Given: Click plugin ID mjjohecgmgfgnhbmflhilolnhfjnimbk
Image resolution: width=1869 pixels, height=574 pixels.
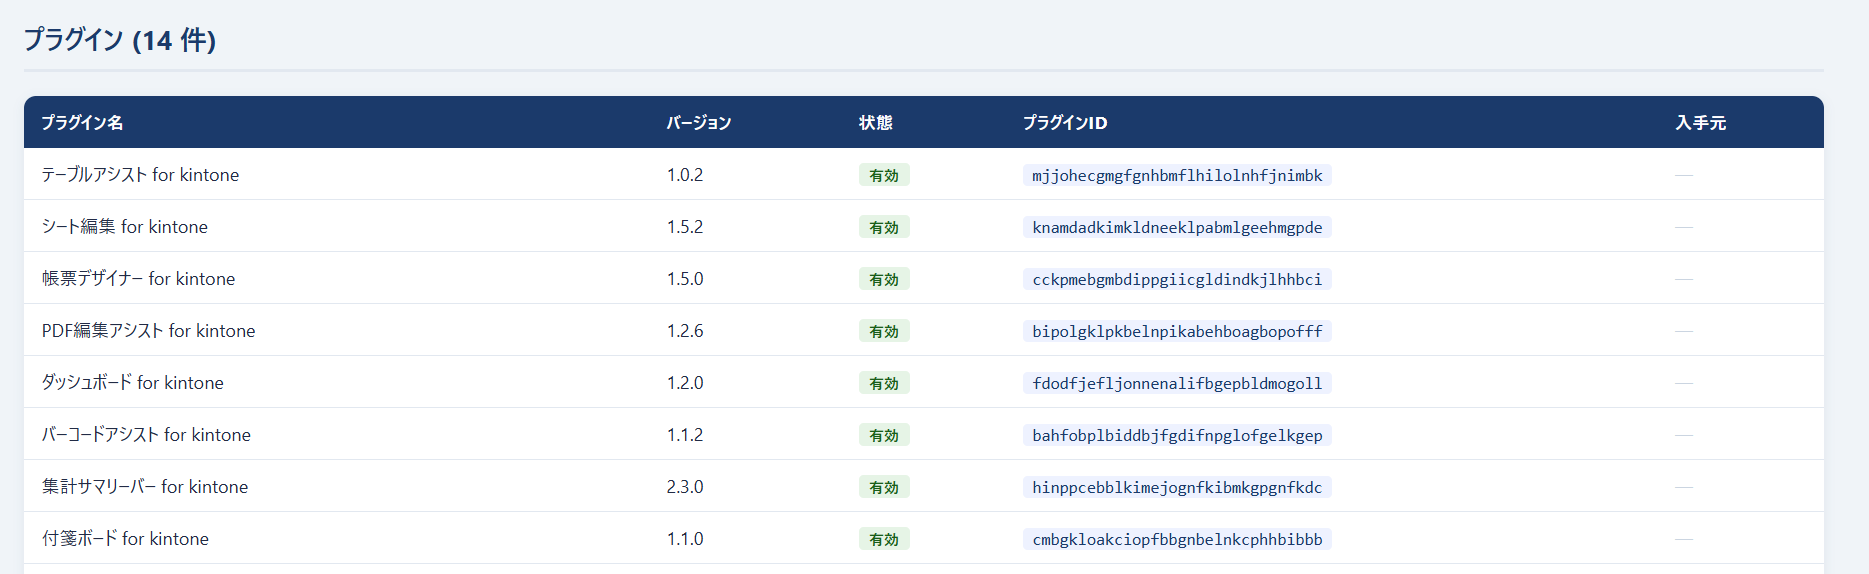Looking at the screenshot, I should (x=1177, y=175).
